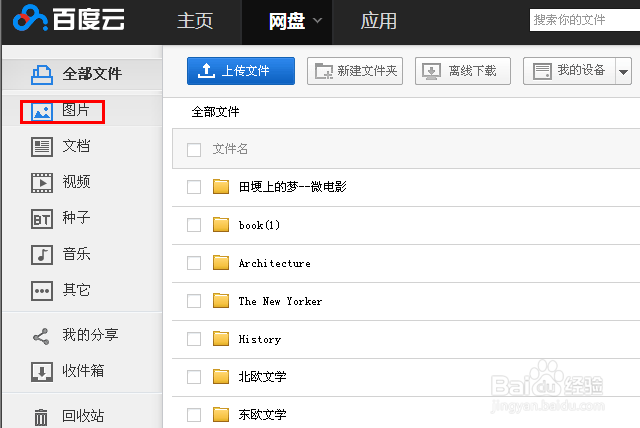Select 种子 label in the sidebar
This screenshot has height=428, width=640.
(x=76, y=217)
